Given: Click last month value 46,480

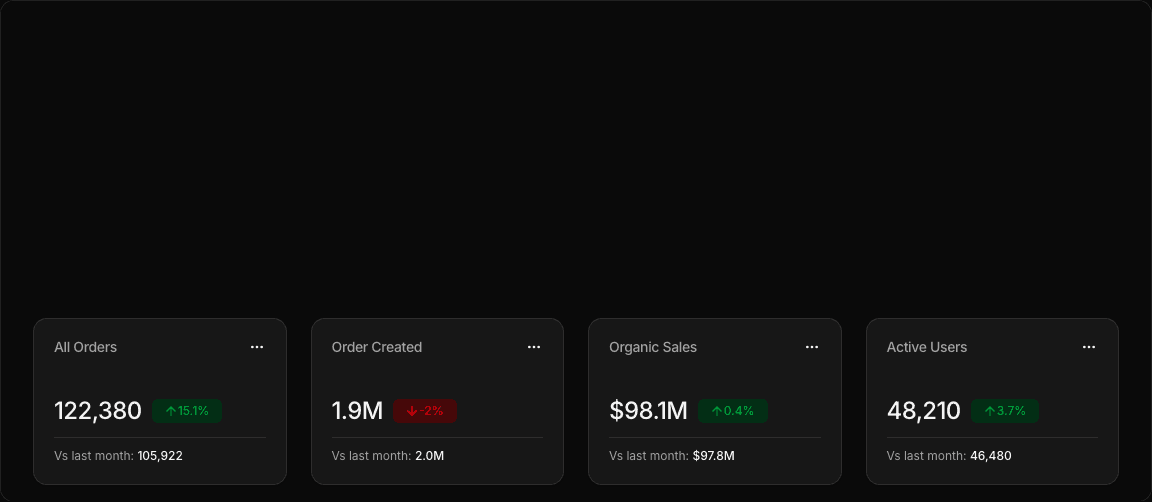Looking at the screenshot, I should 991,456.
